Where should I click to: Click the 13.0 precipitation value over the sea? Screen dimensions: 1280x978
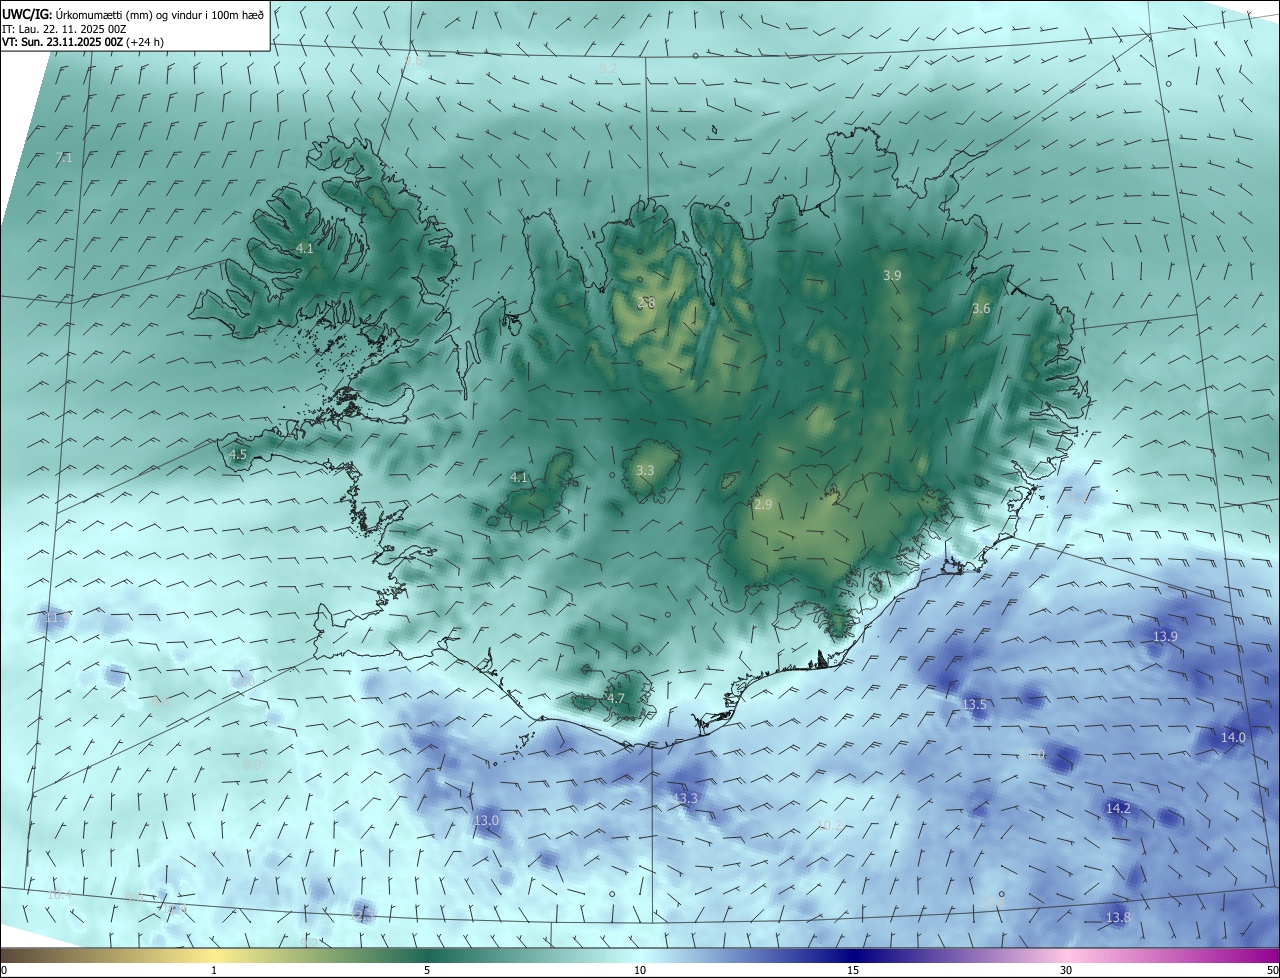coord(486,820)
